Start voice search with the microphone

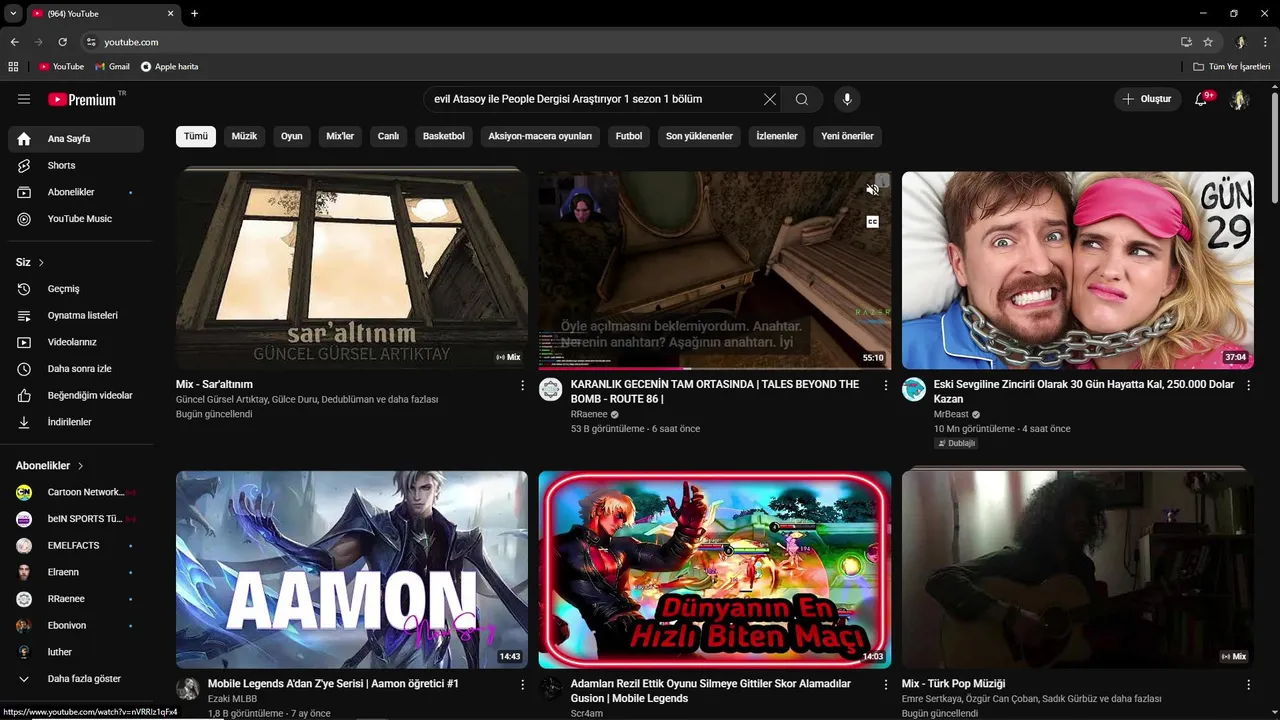coord(847,99)
